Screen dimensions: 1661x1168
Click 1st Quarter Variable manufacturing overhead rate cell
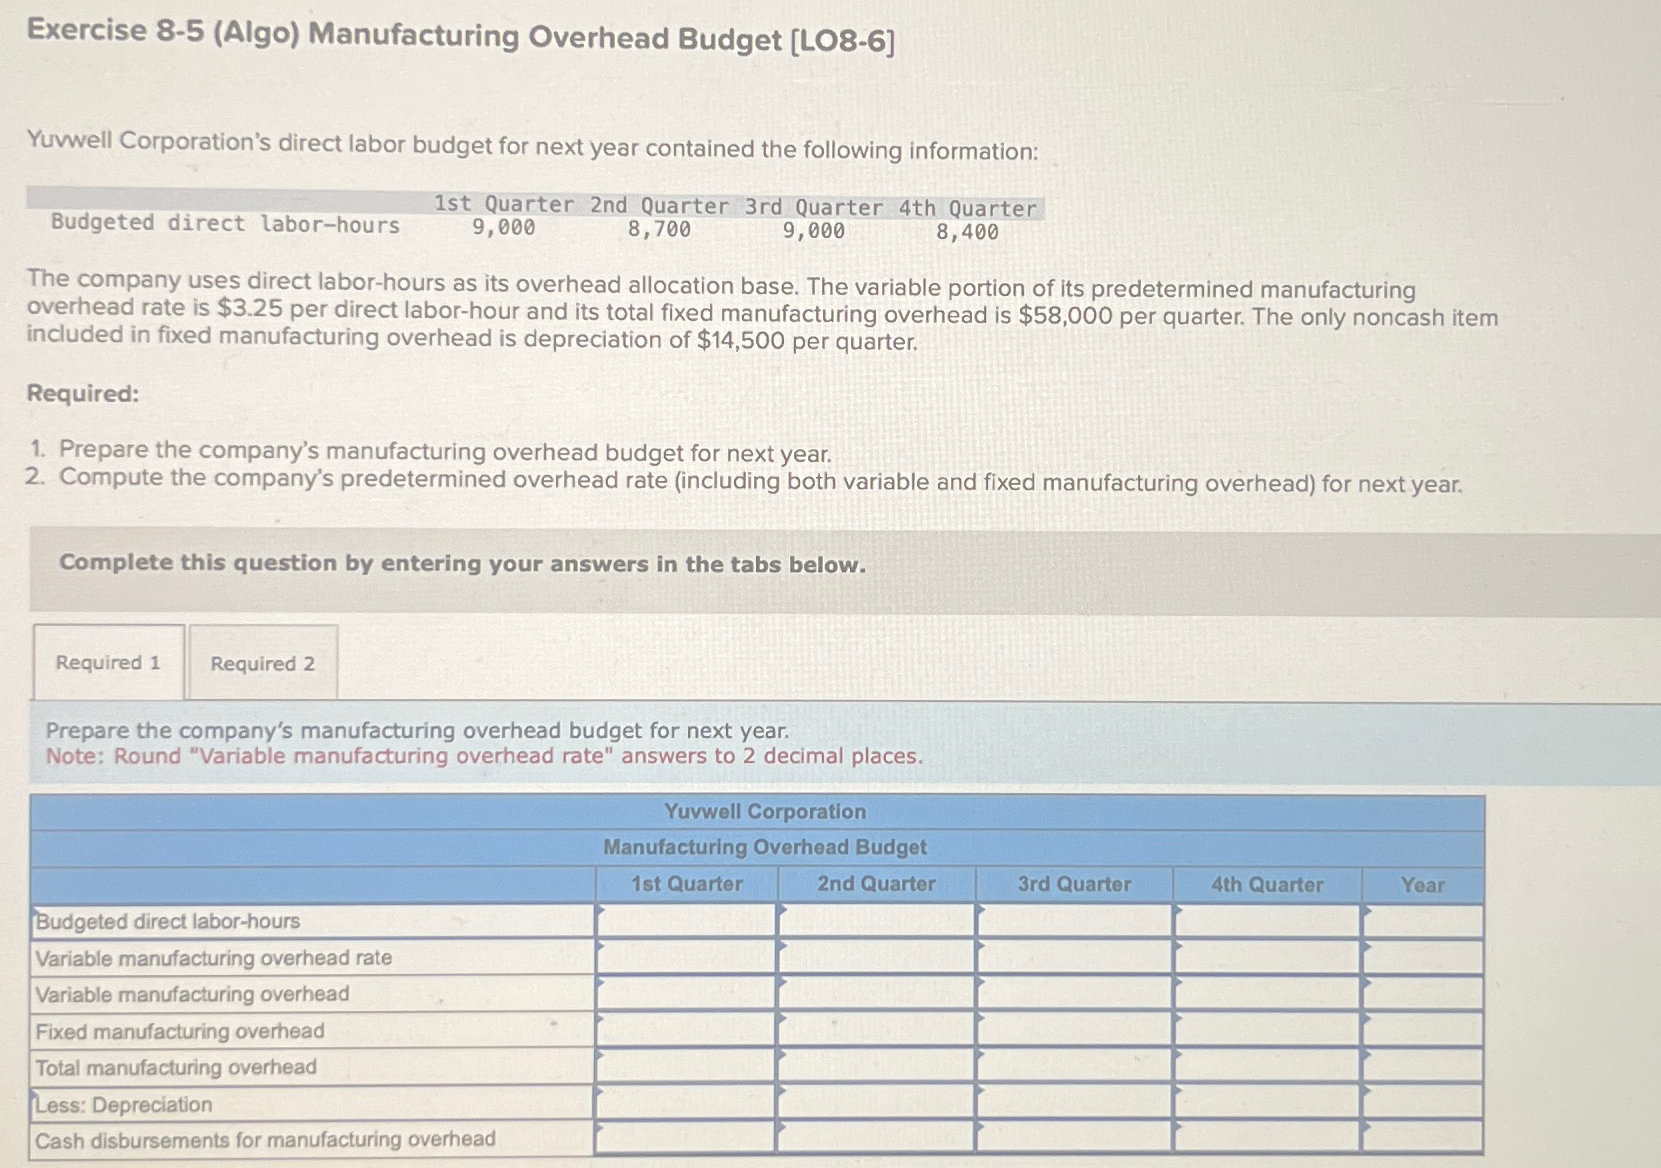(686, 957)
